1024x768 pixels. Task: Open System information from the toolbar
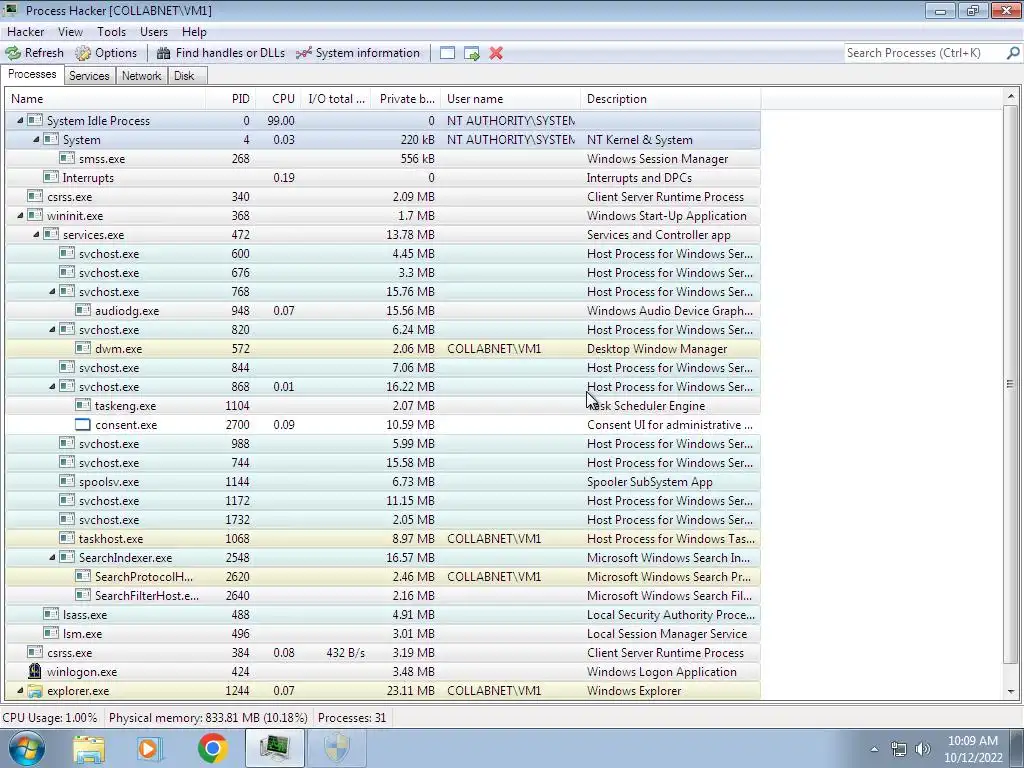tap(358, 53)
